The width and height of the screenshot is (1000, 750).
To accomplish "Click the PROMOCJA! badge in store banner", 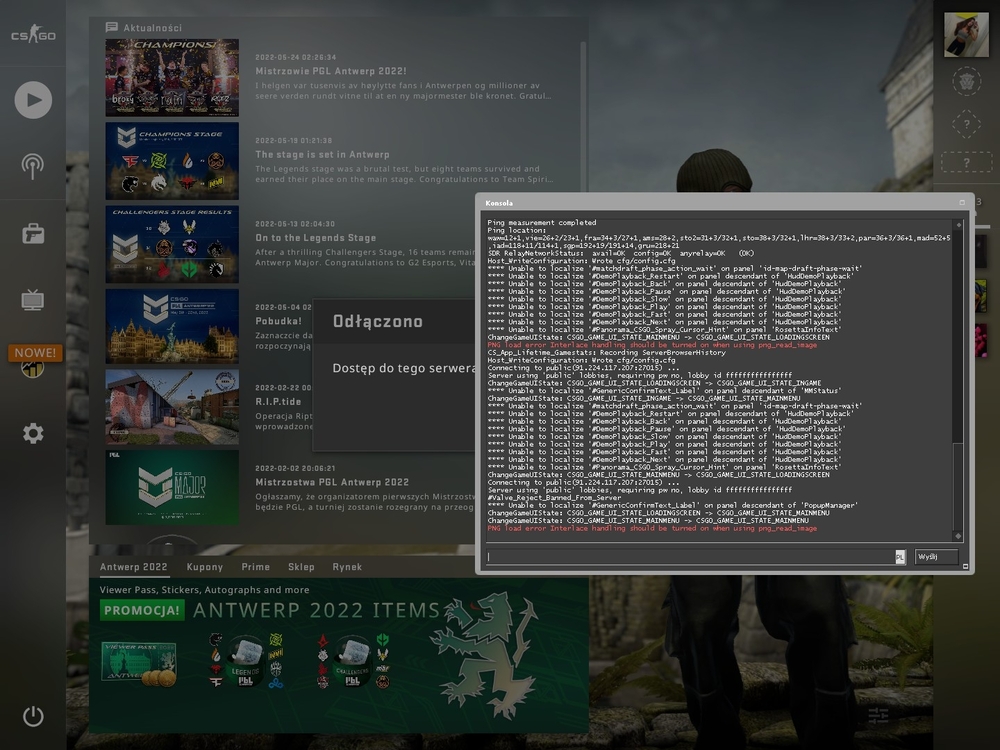I will tap(142, 610).
